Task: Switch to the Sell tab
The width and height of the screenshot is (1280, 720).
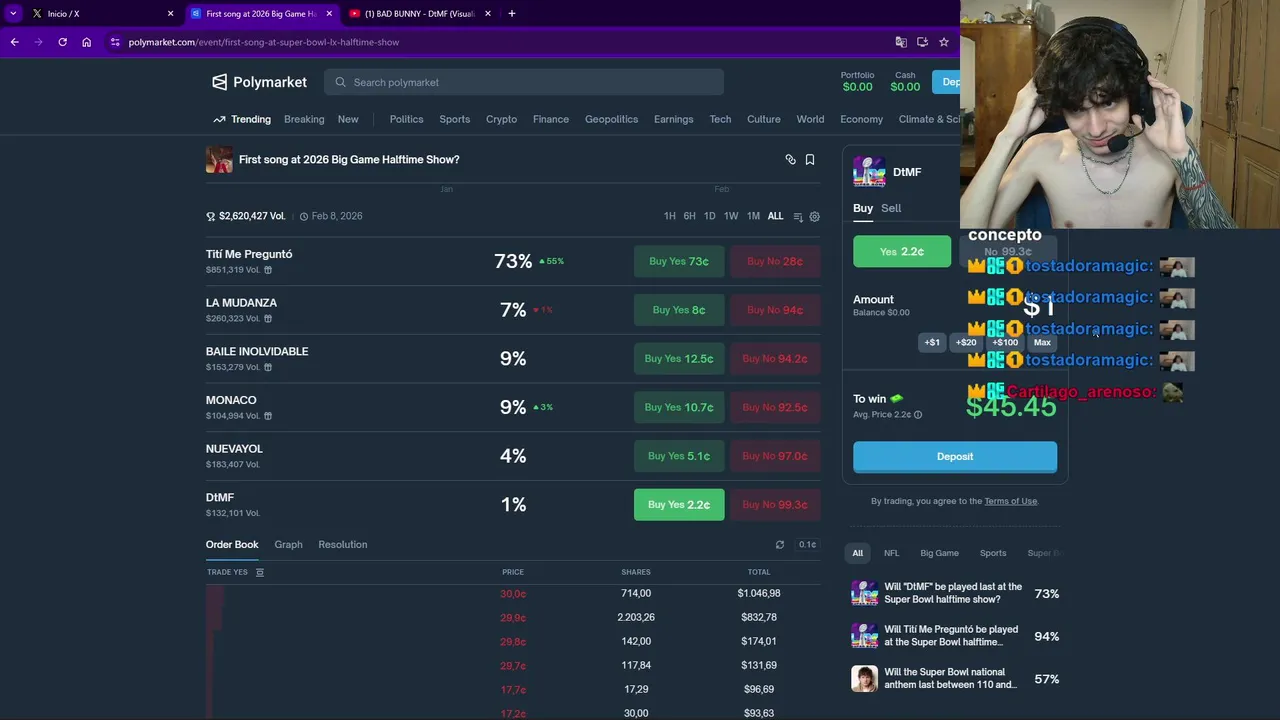Action: point(891,208)
